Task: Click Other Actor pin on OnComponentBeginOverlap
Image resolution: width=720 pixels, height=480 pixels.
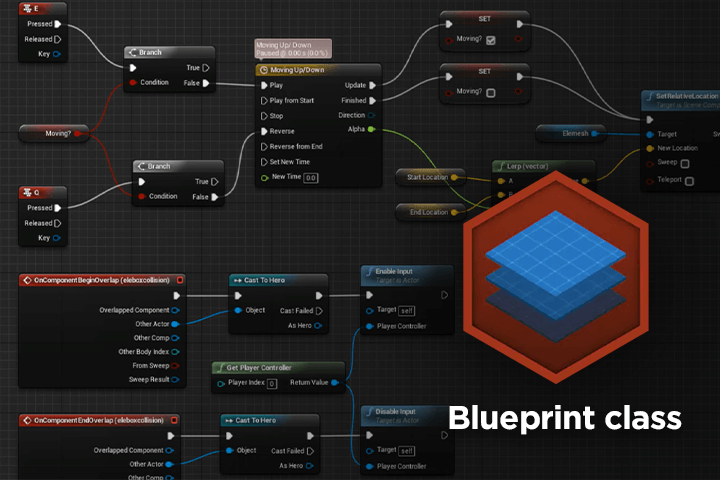Action: tap(175, 324)
